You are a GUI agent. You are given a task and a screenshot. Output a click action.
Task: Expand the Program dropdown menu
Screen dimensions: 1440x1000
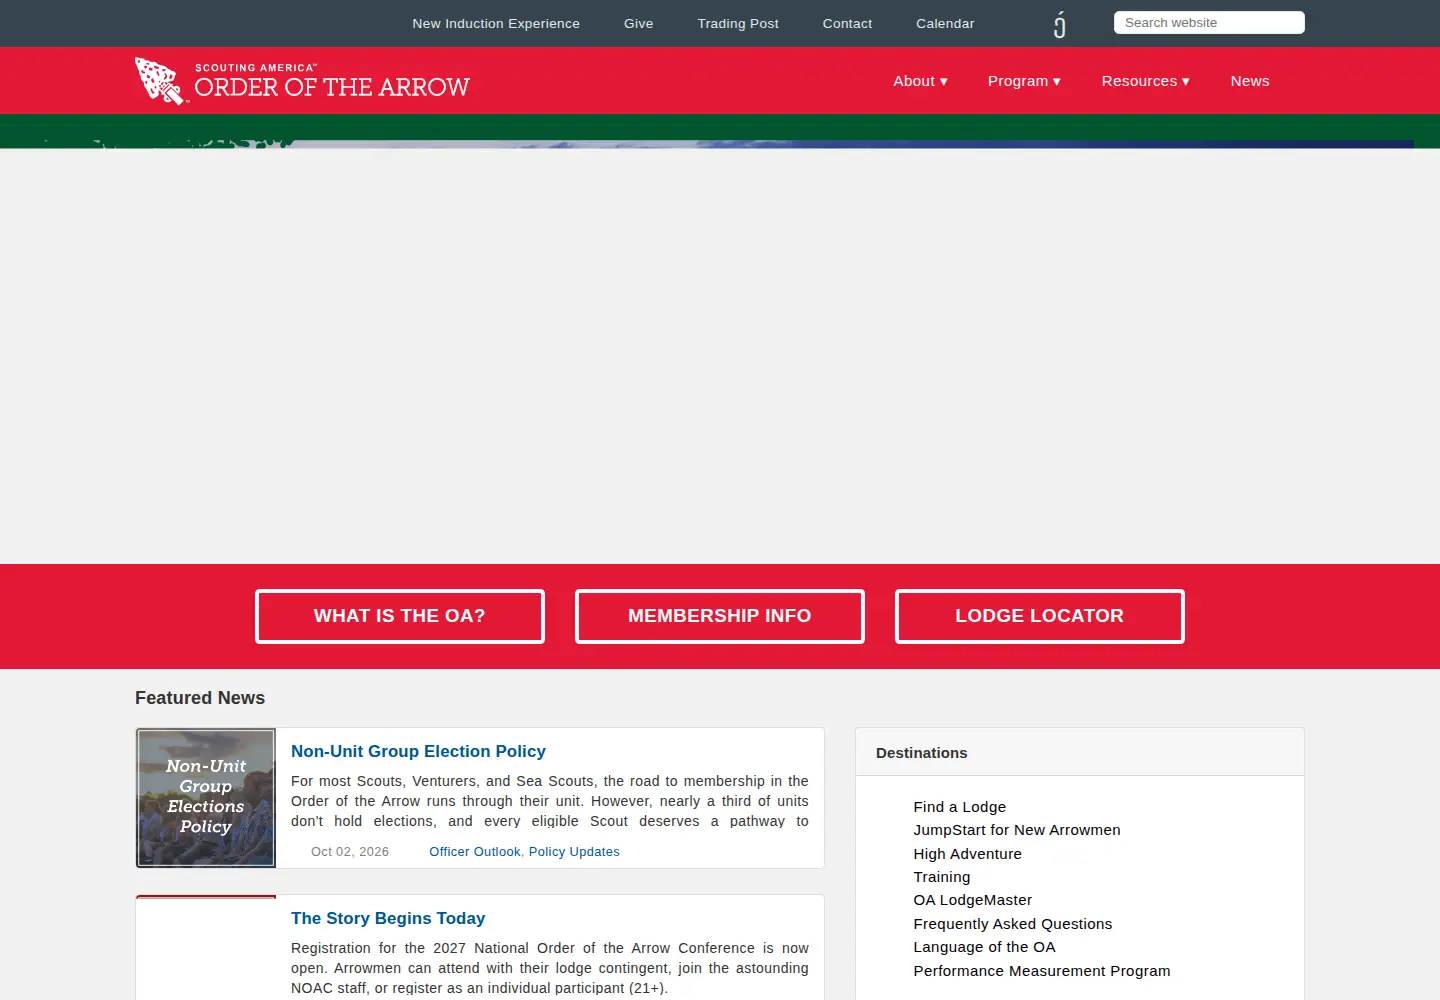tap(1024, 81)
